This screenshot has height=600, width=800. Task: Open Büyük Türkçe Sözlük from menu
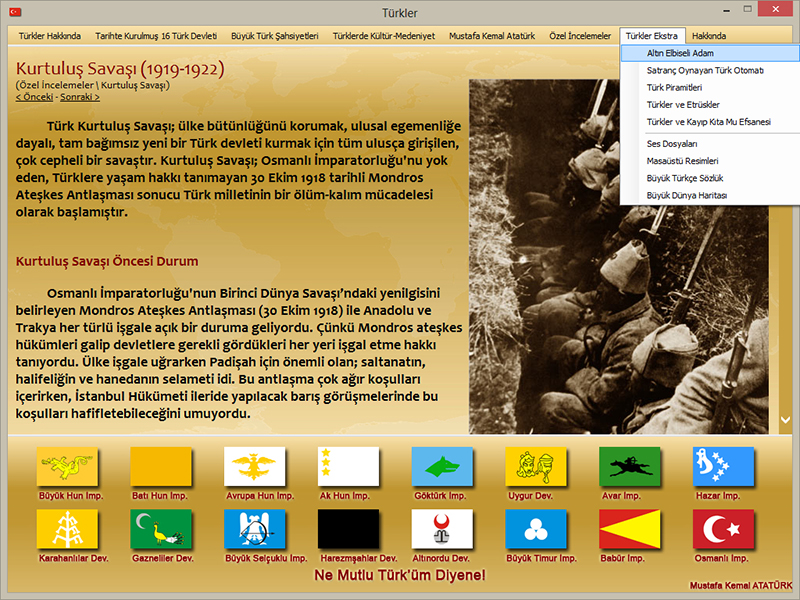click(x=684, y=177)
